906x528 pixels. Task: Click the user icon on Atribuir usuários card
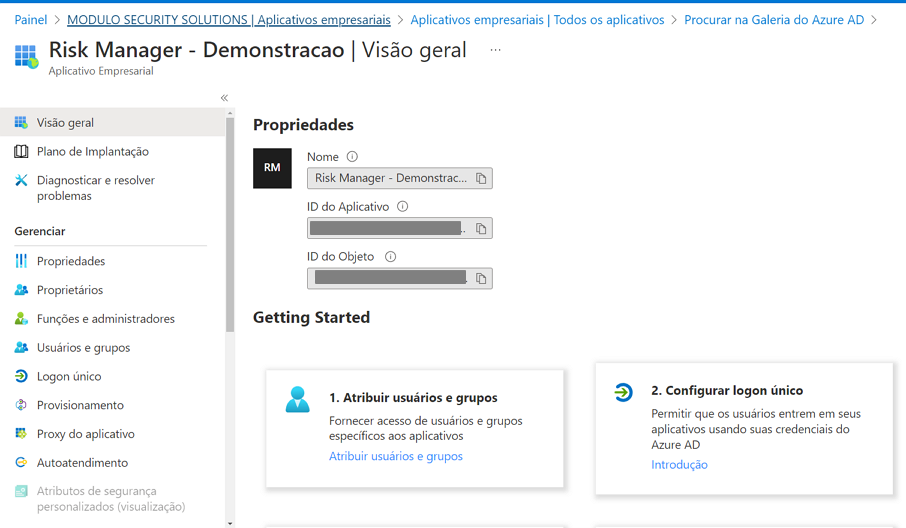coord(298,399)
